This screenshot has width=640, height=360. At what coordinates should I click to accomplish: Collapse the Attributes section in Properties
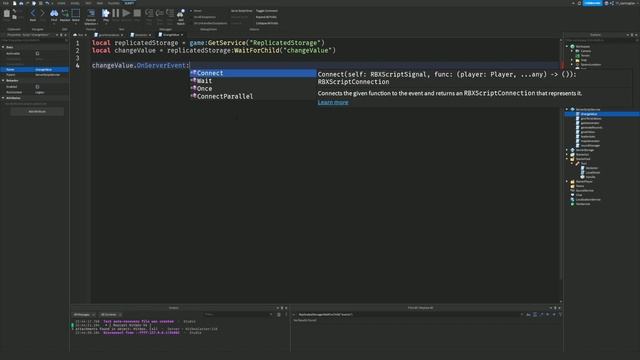point(3,98)
